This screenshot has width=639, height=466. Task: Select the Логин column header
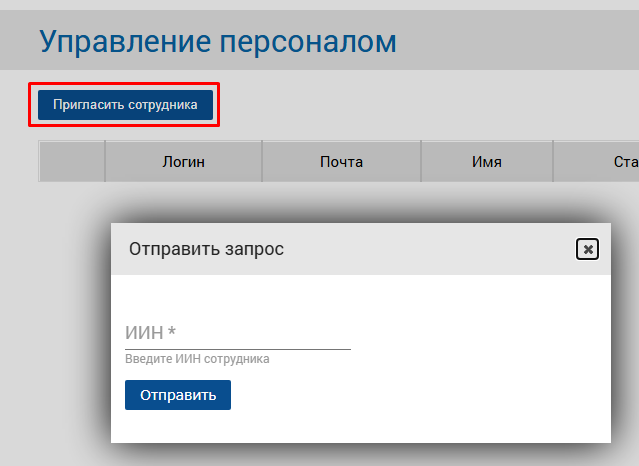(183, 161)
